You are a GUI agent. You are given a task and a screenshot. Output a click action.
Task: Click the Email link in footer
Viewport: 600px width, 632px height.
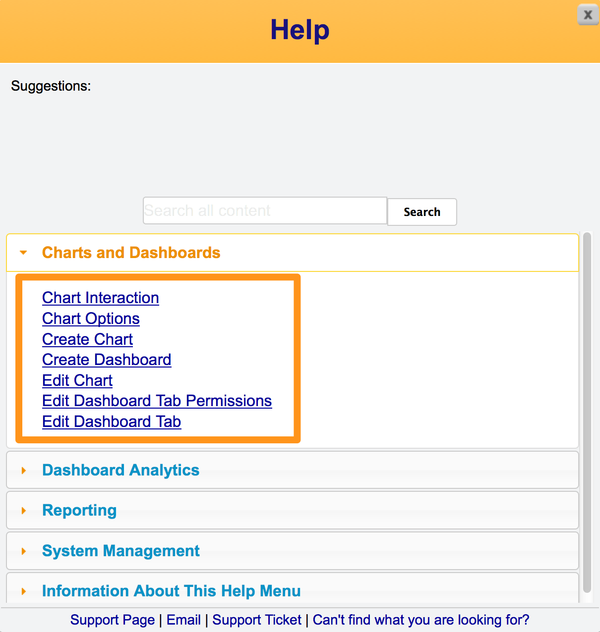pyautogui.click(x=183, y=620)
